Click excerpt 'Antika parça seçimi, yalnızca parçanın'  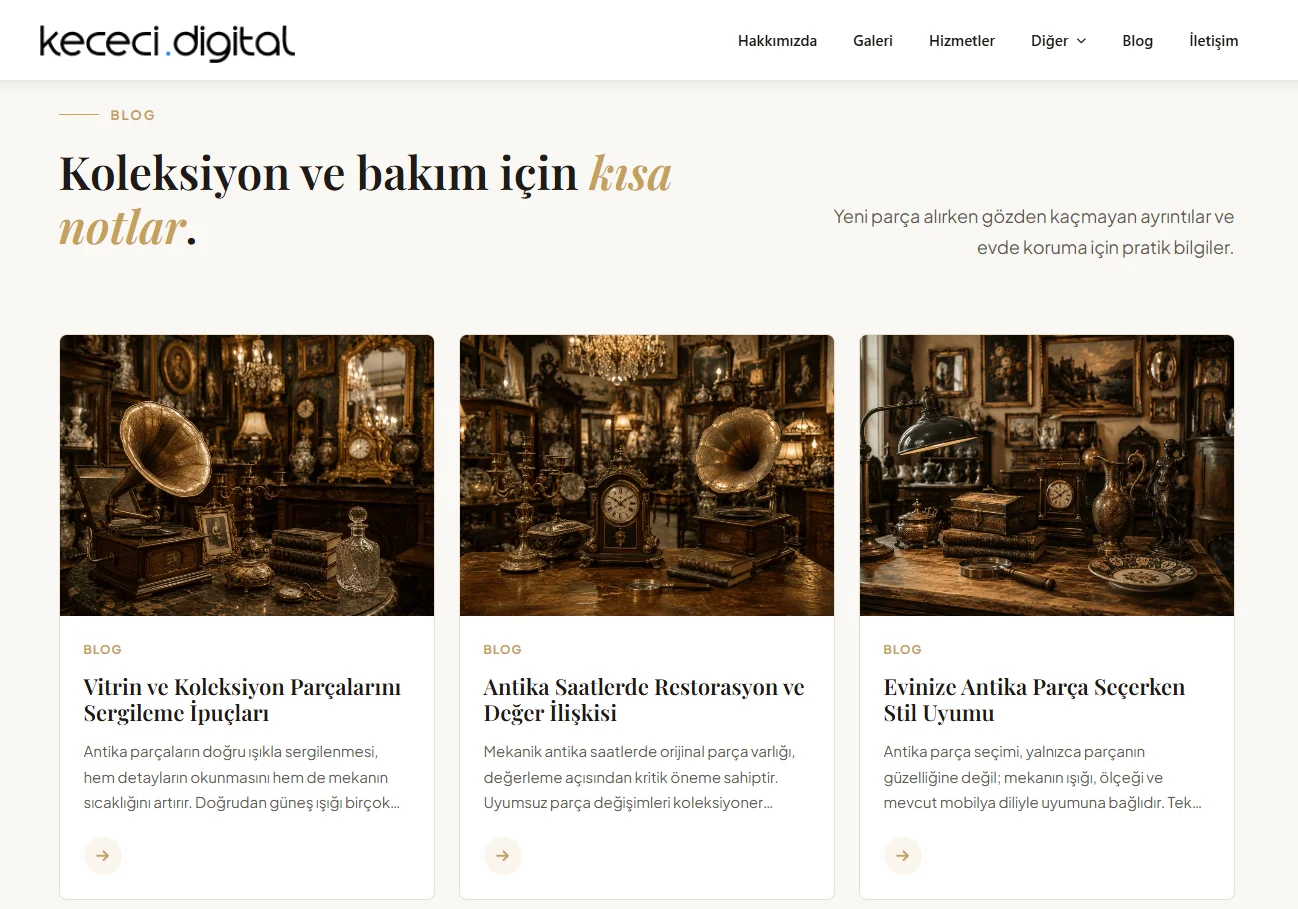coord(1043,777)
